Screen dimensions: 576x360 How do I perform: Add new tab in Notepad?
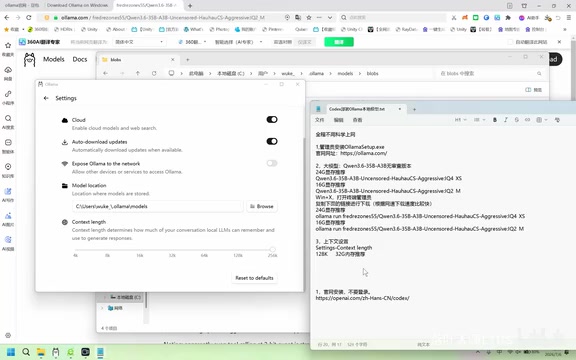coord(414,109)
